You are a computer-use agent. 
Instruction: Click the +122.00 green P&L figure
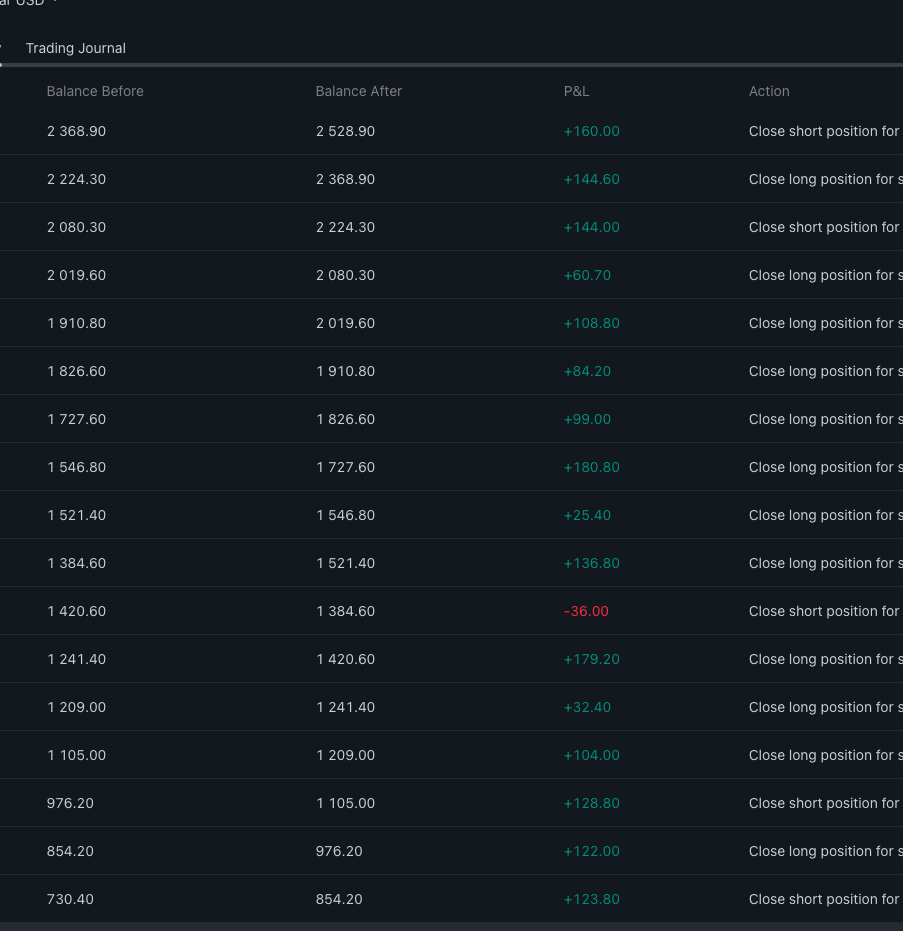(591, 850)
